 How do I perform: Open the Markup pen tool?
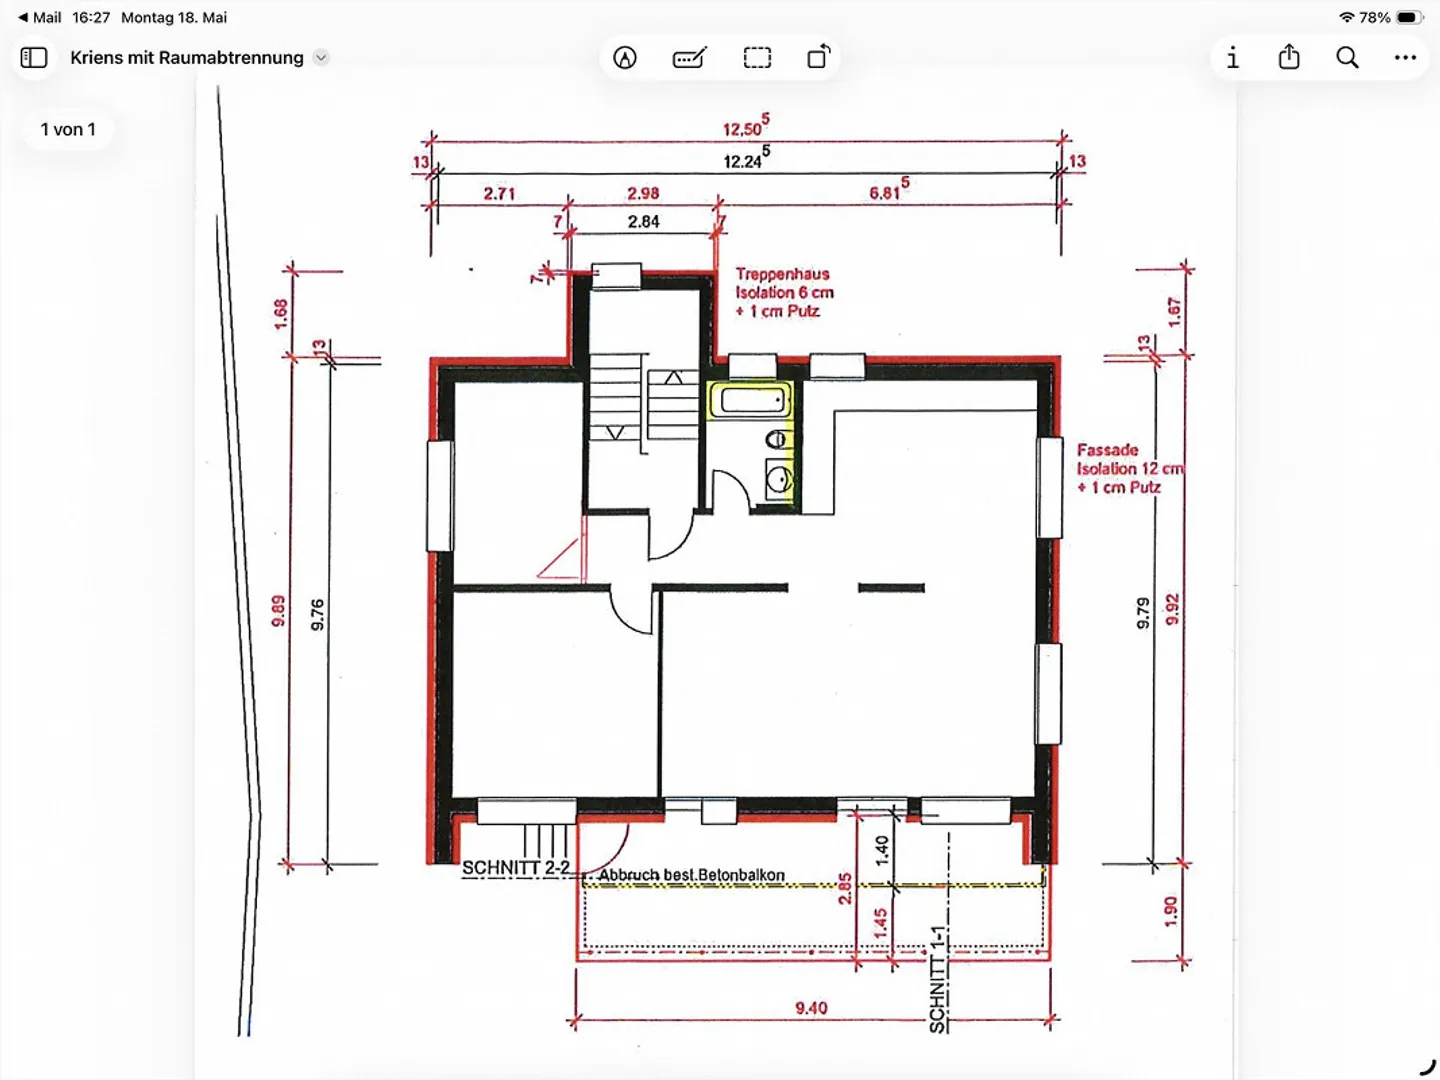coord(625,58)
